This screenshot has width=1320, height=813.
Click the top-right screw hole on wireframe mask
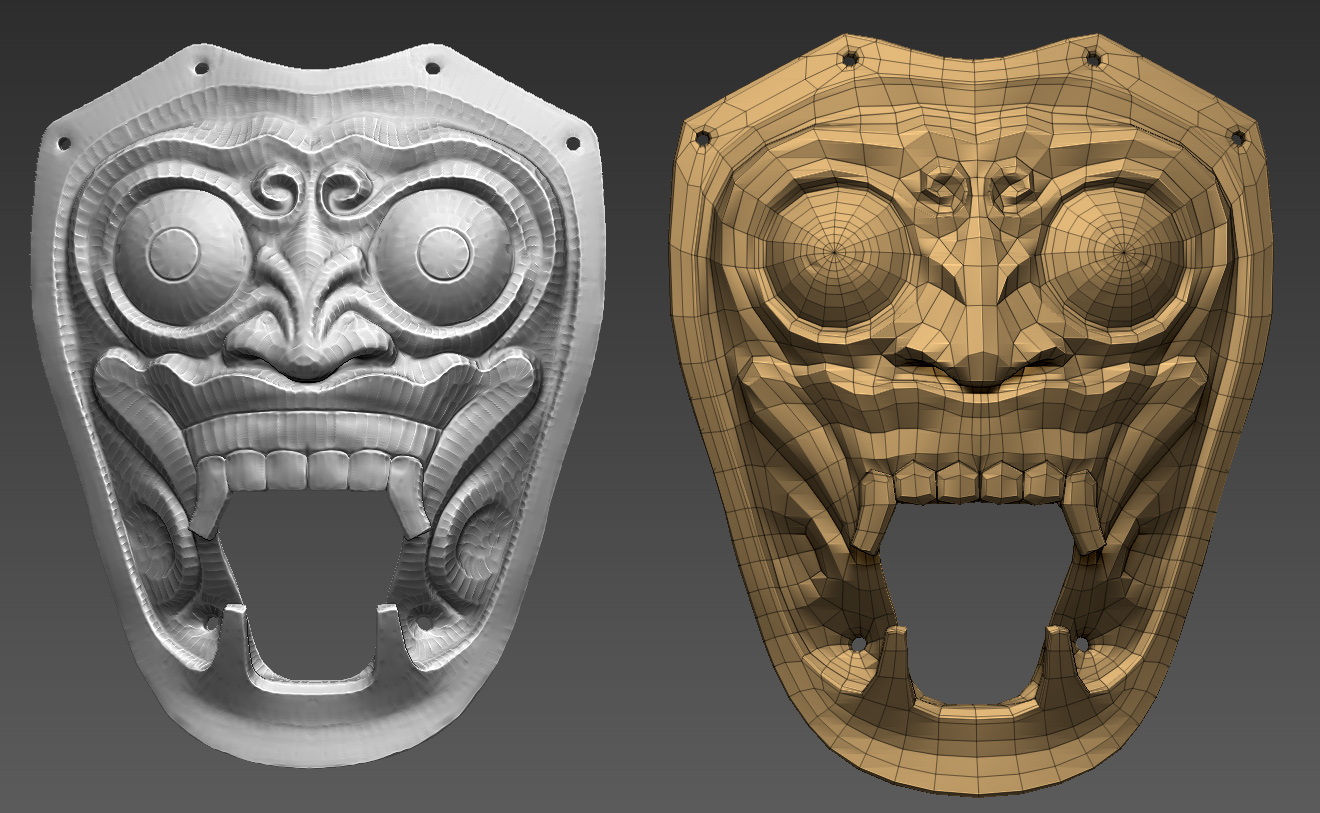(1093, 58)
